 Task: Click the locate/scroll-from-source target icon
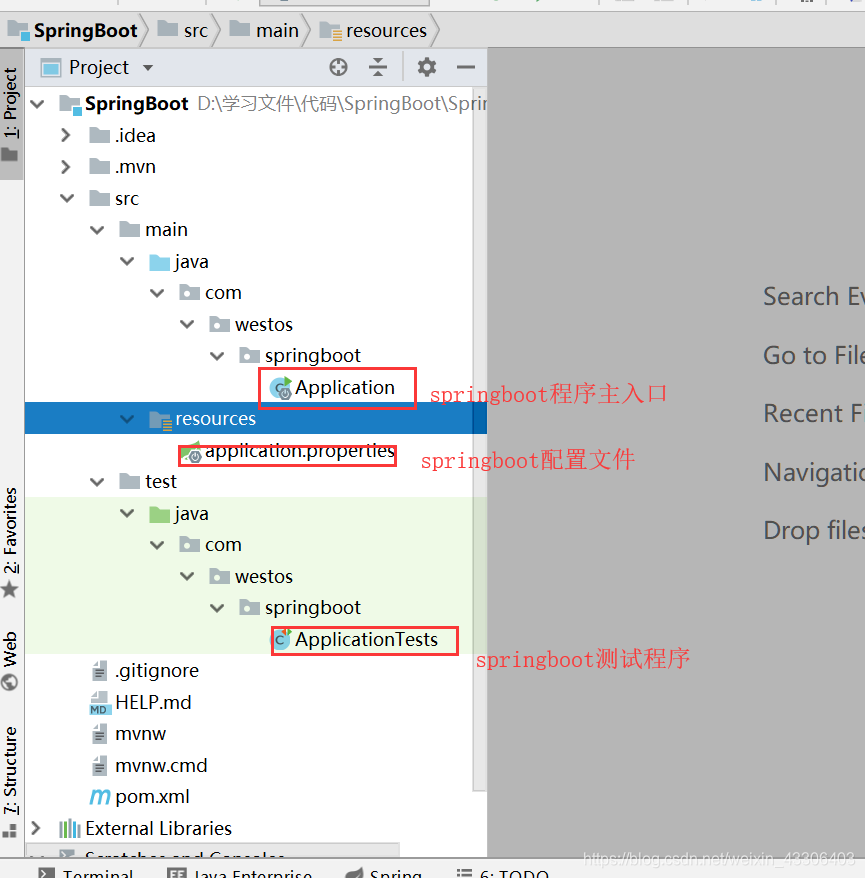(338, 67)
